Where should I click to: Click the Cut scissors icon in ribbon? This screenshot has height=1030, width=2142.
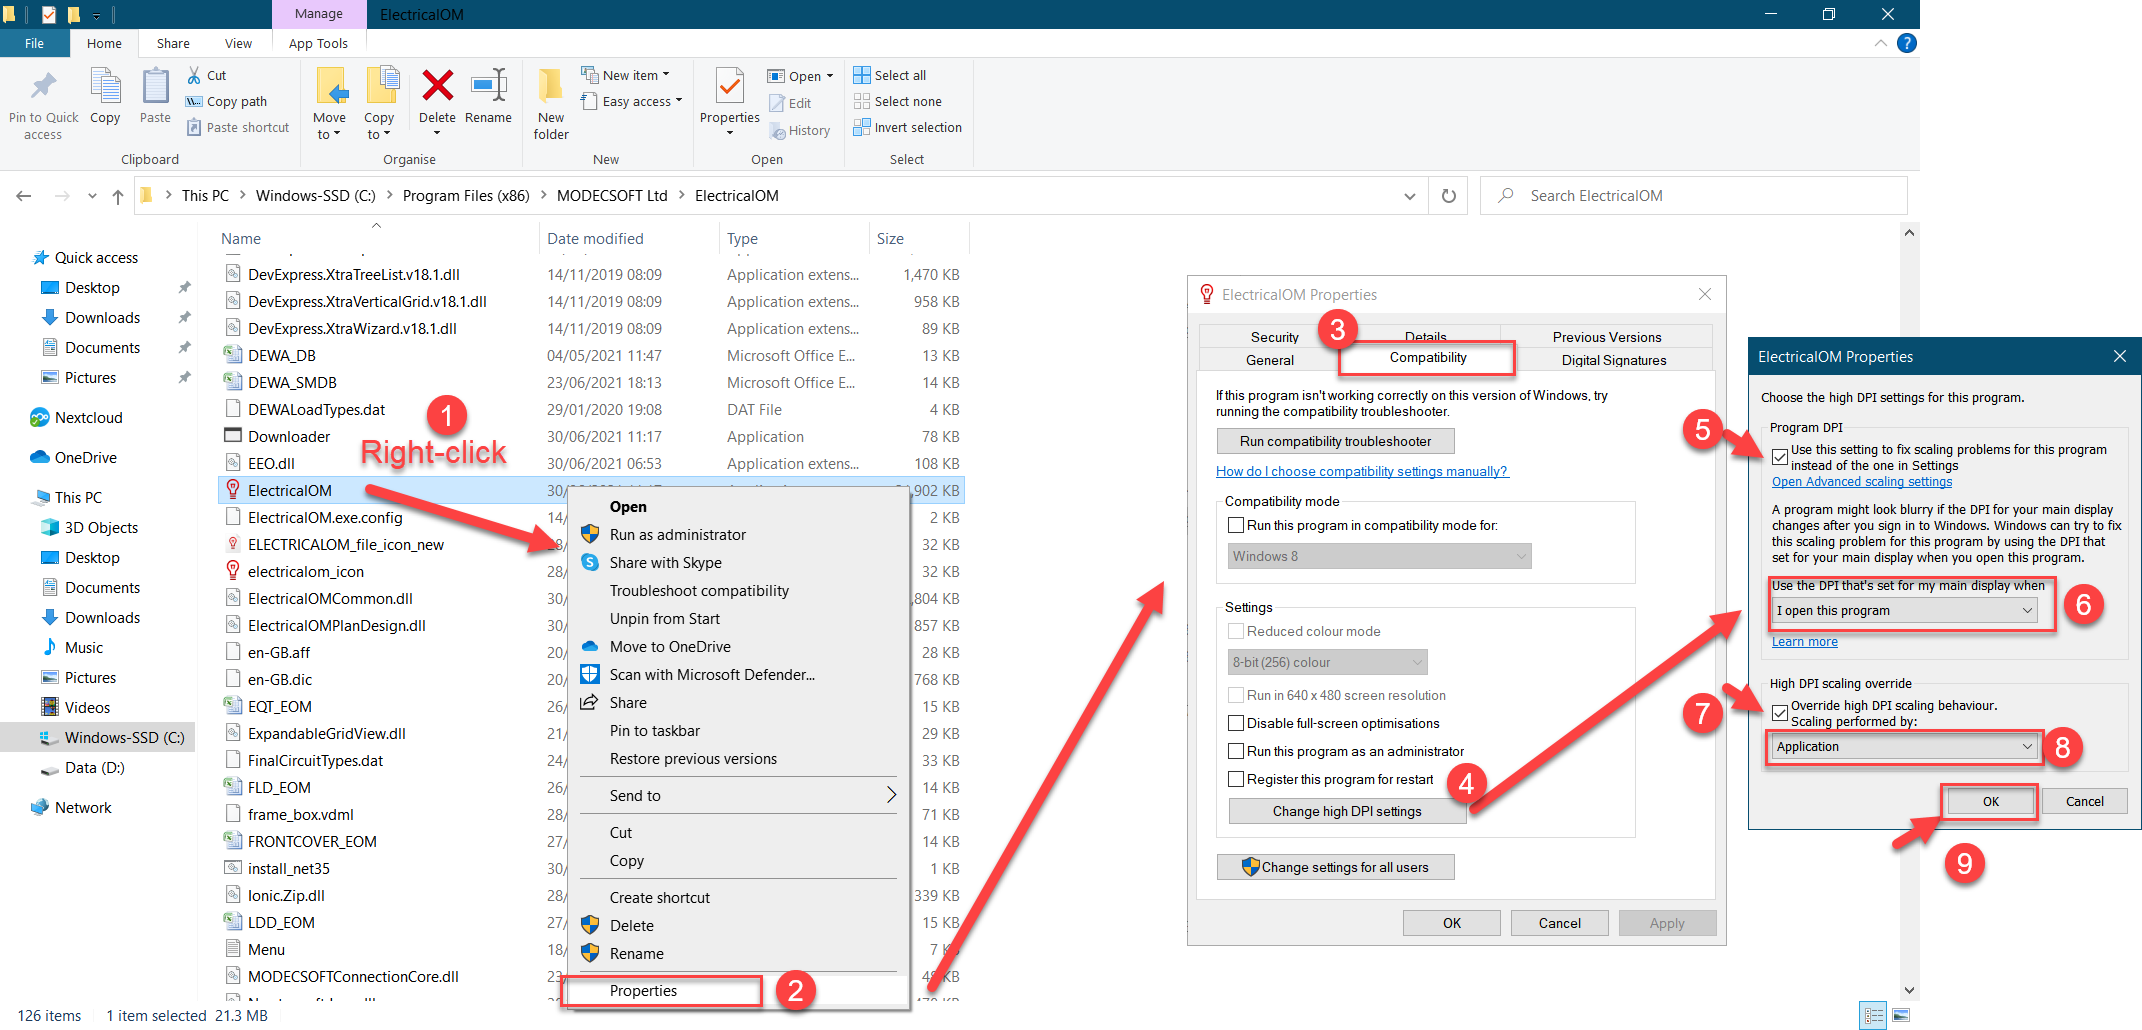point(194,75)
